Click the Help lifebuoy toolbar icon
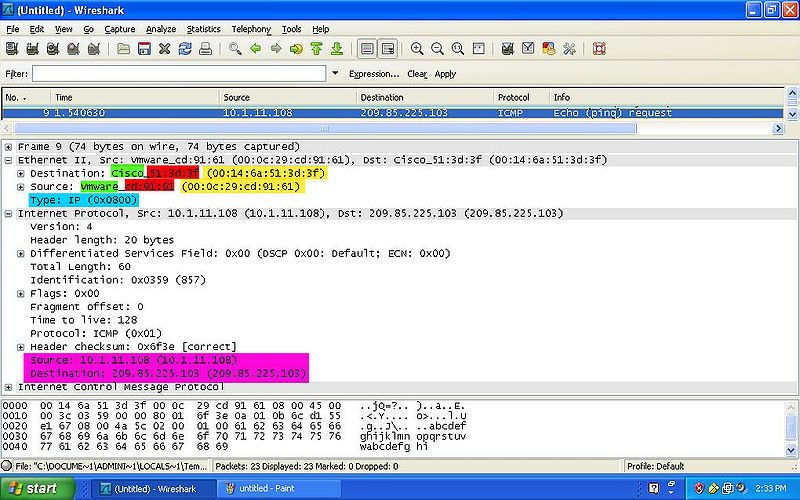800x500 pixels. pyautogui.click(x=600, y=48)
